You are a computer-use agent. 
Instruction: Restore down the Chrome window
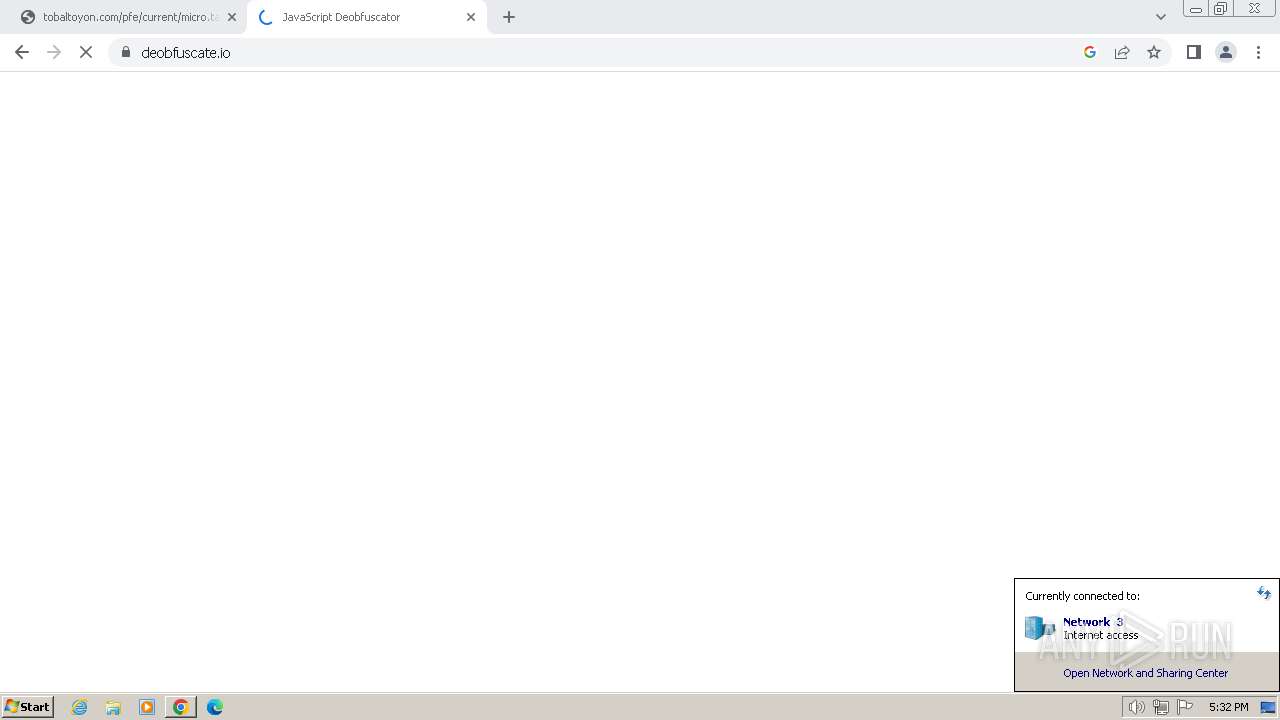[x=1220, y=9]
